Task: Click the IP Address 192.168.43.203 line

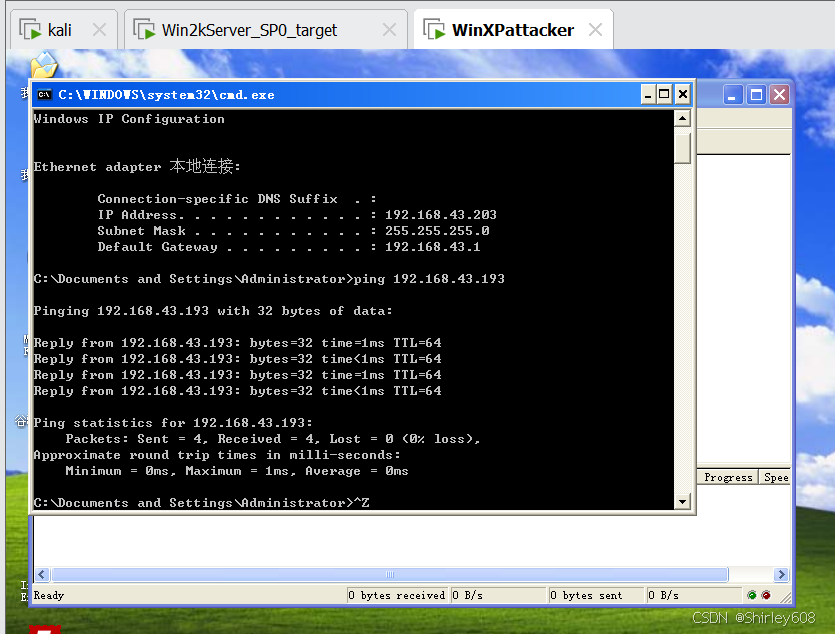Action: coord(297,215)
